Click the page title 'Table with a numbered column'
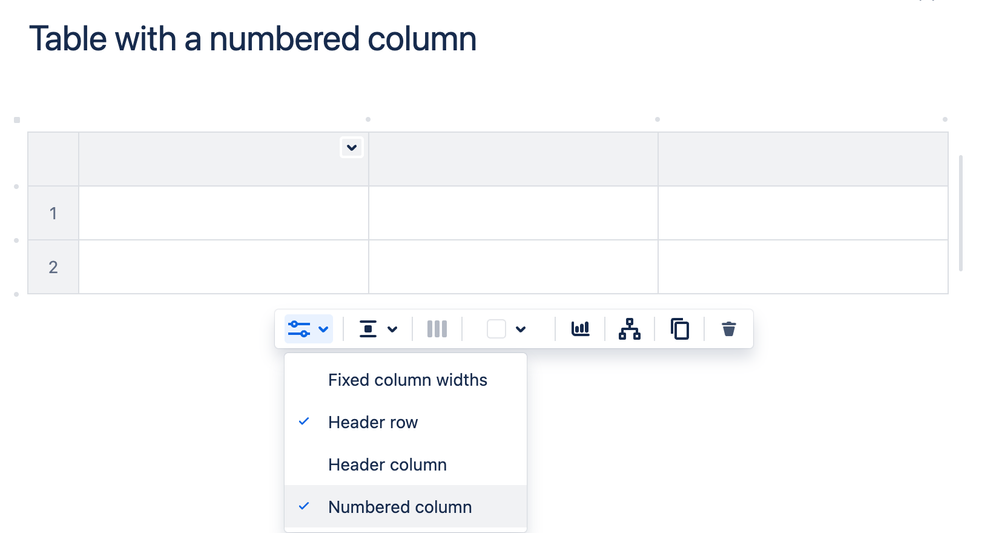The height and width of the screenshot is (533, 999). (253, 39)
